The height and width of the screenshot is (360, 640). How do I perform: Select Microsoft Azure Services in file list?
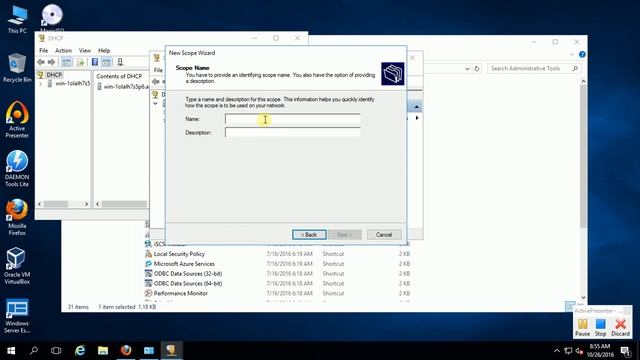[184, 264]
